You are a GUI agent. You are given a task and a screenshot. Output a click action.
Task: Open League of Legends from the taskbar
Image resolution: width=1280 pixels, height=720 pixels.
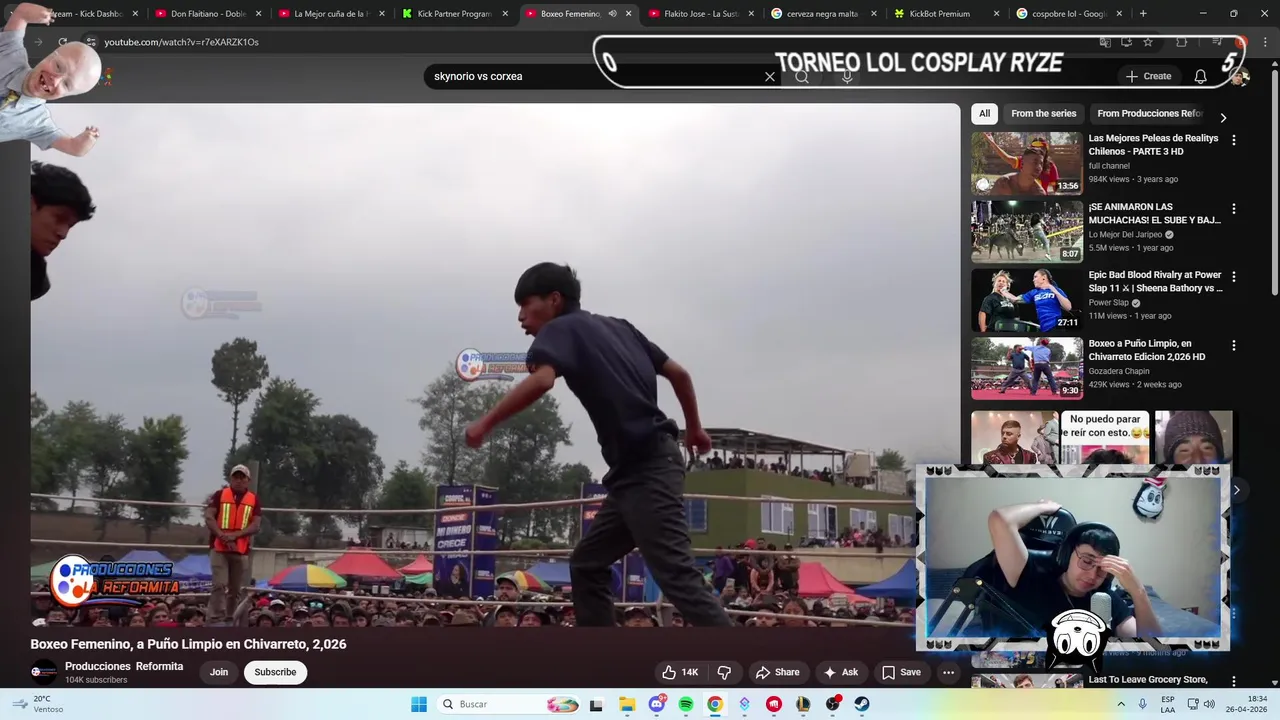803,704
